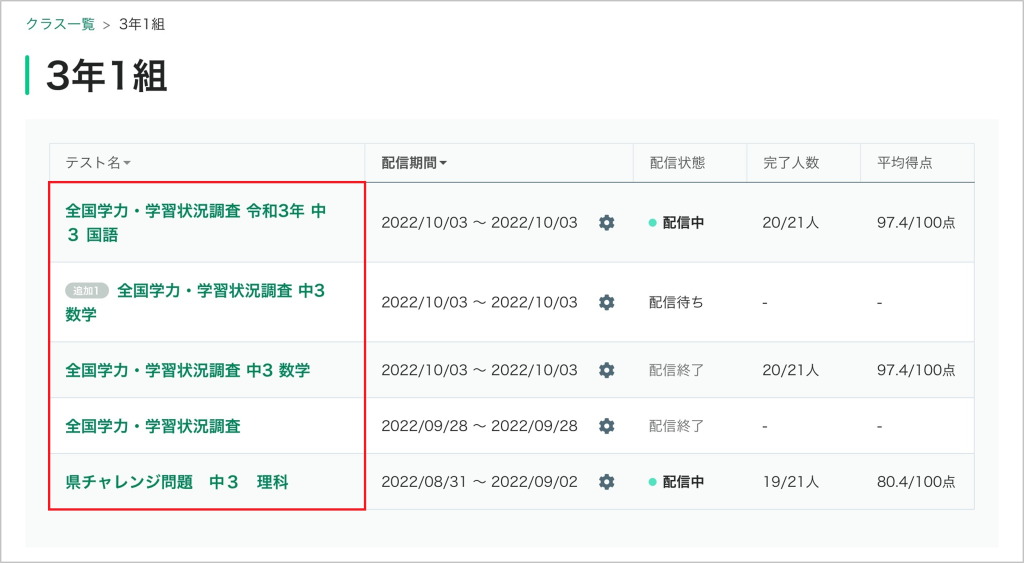Click 2022/08/31 ～ 2022/09/02 date range
1024x563 pixels.
479,482
